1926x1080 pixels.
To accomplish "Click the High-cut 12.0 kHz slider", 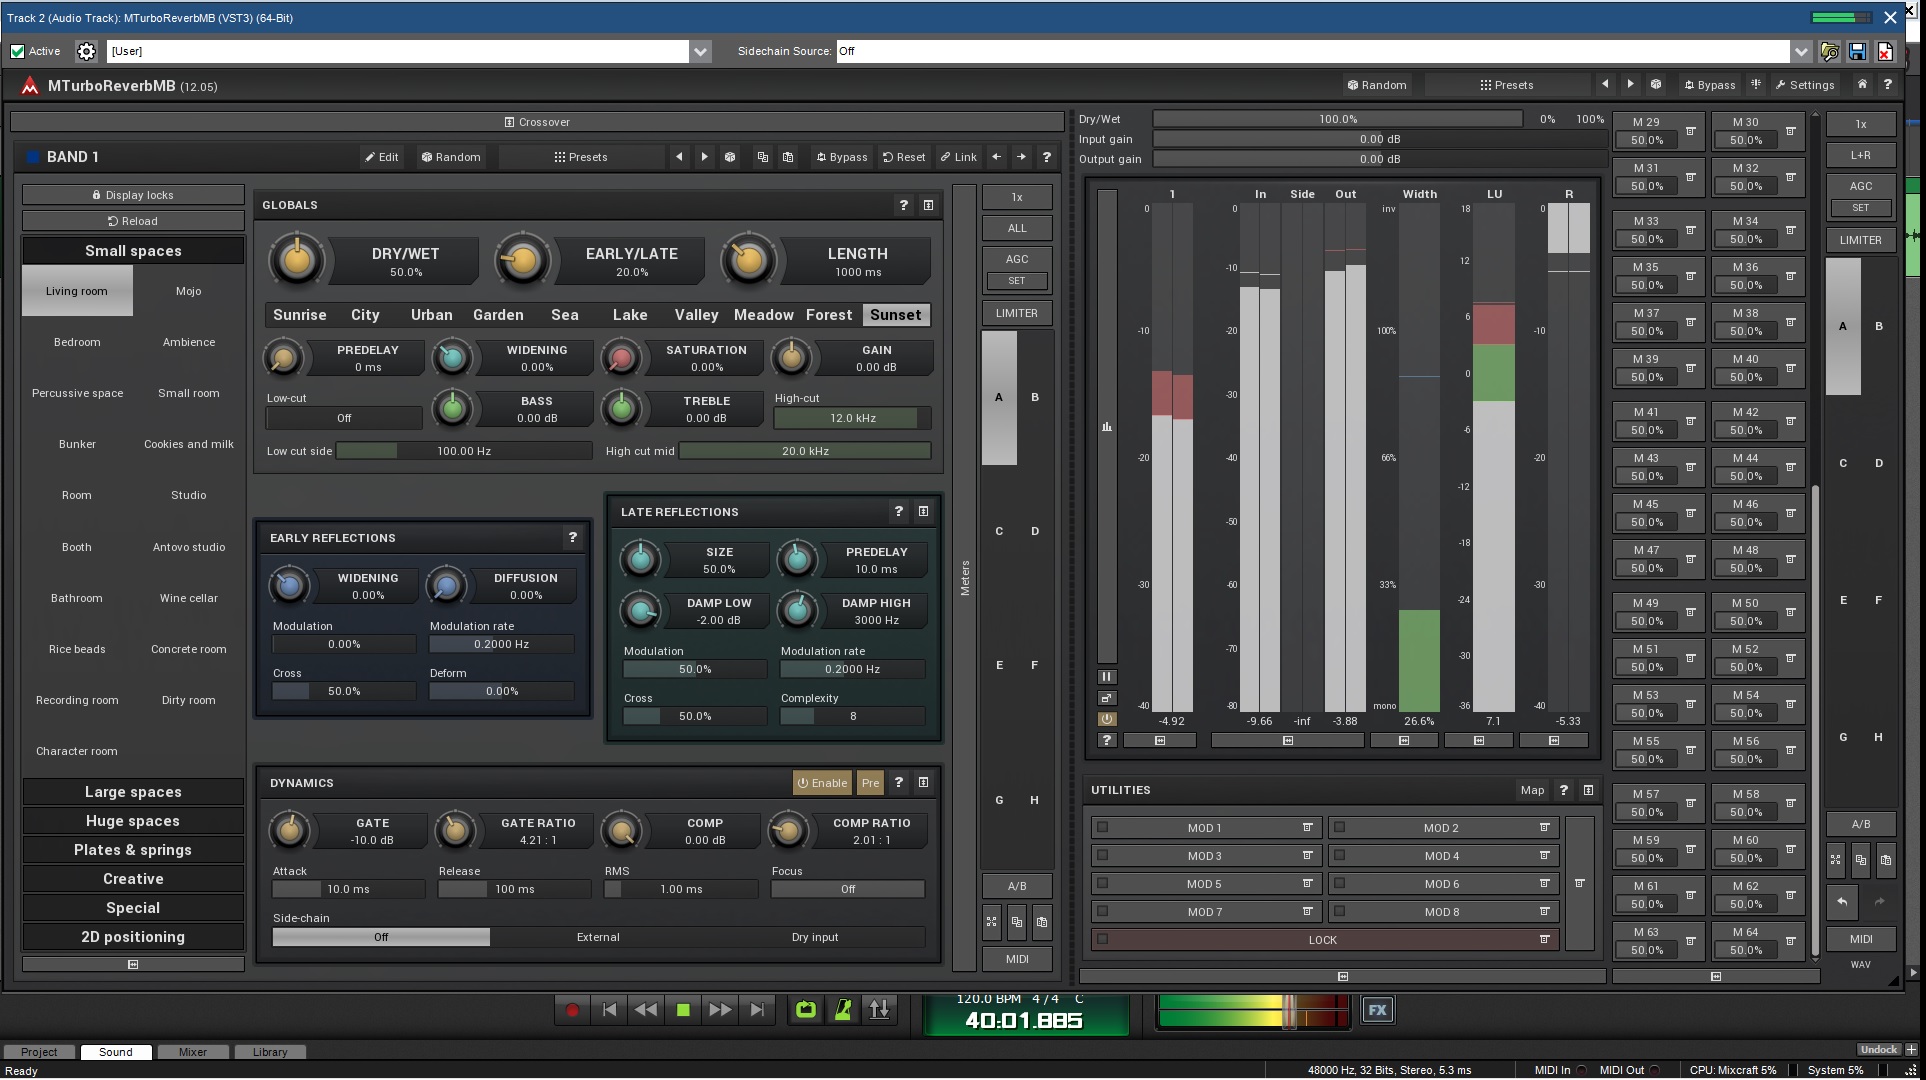I will click(x=852, y=418).
